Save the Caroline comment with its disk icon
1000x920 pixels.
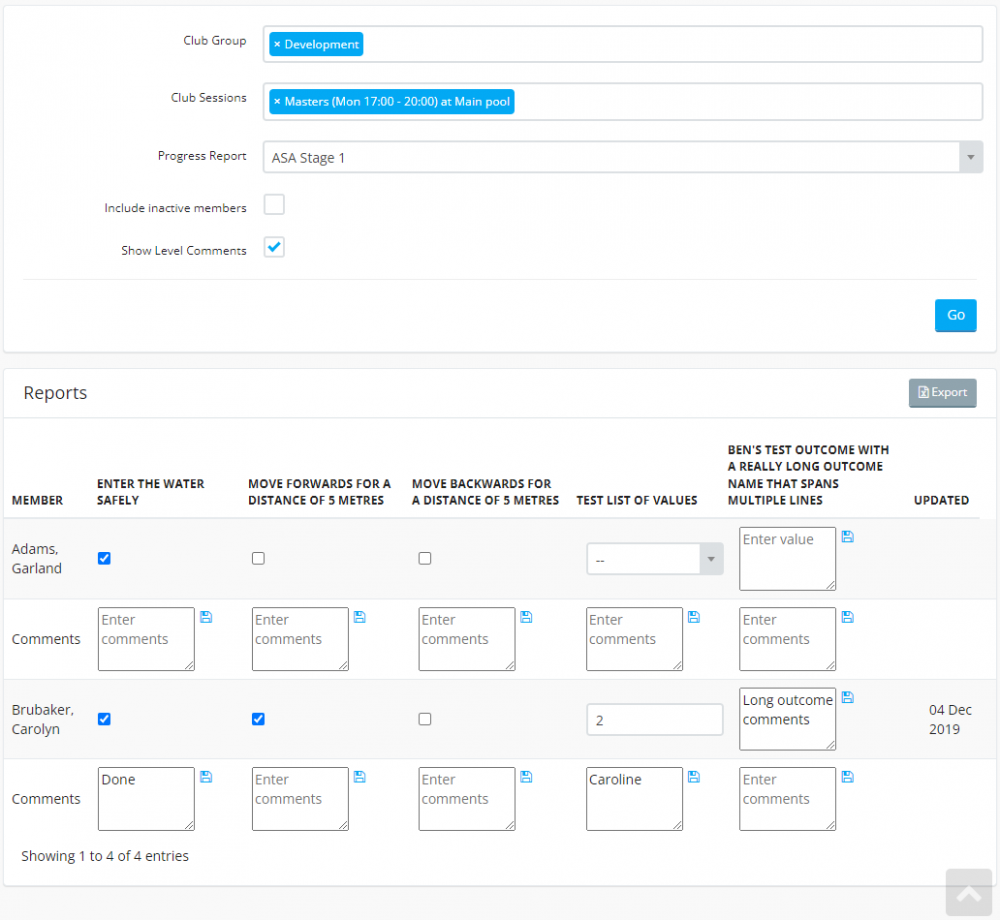click(x=694, y=777)
